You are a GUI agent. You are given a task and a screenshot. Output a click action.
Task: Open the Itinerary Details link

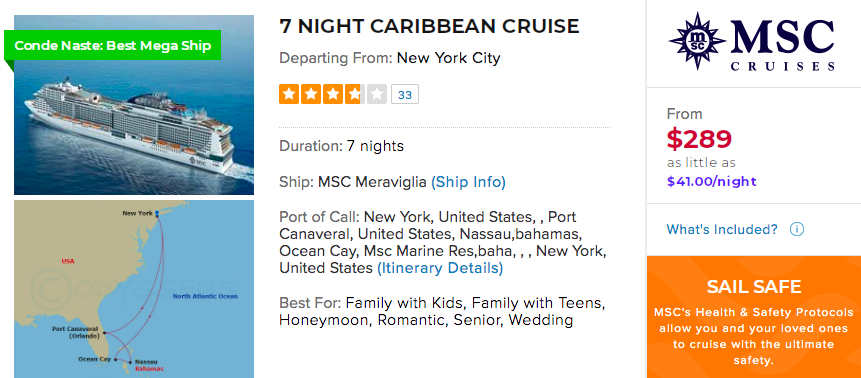pyautogui.click(x=440, y=268)
